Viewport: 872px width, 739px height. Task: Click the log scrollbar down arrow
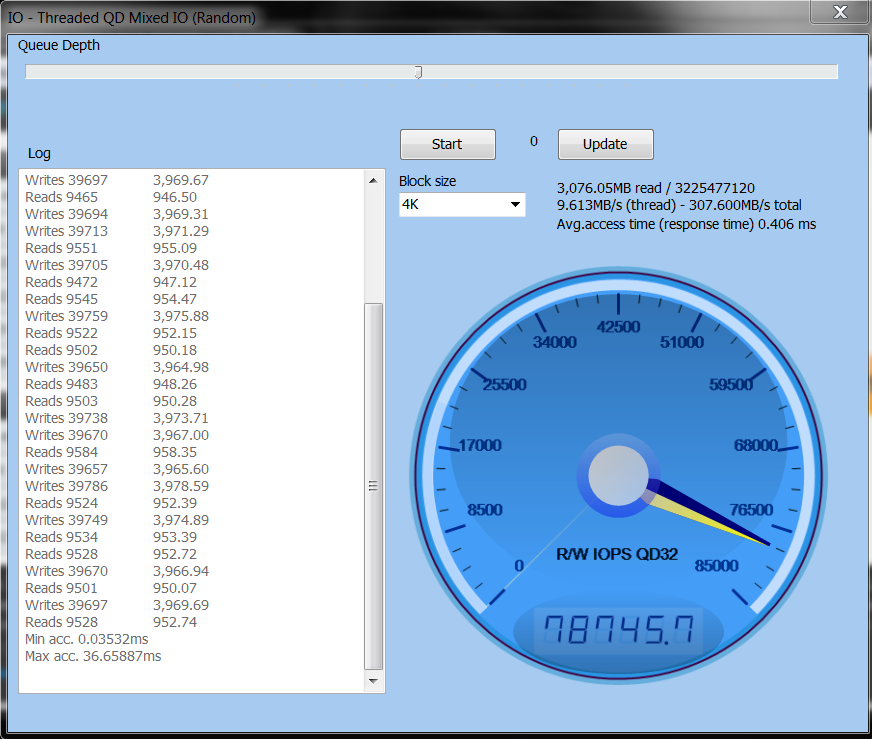tap(374, 681)
